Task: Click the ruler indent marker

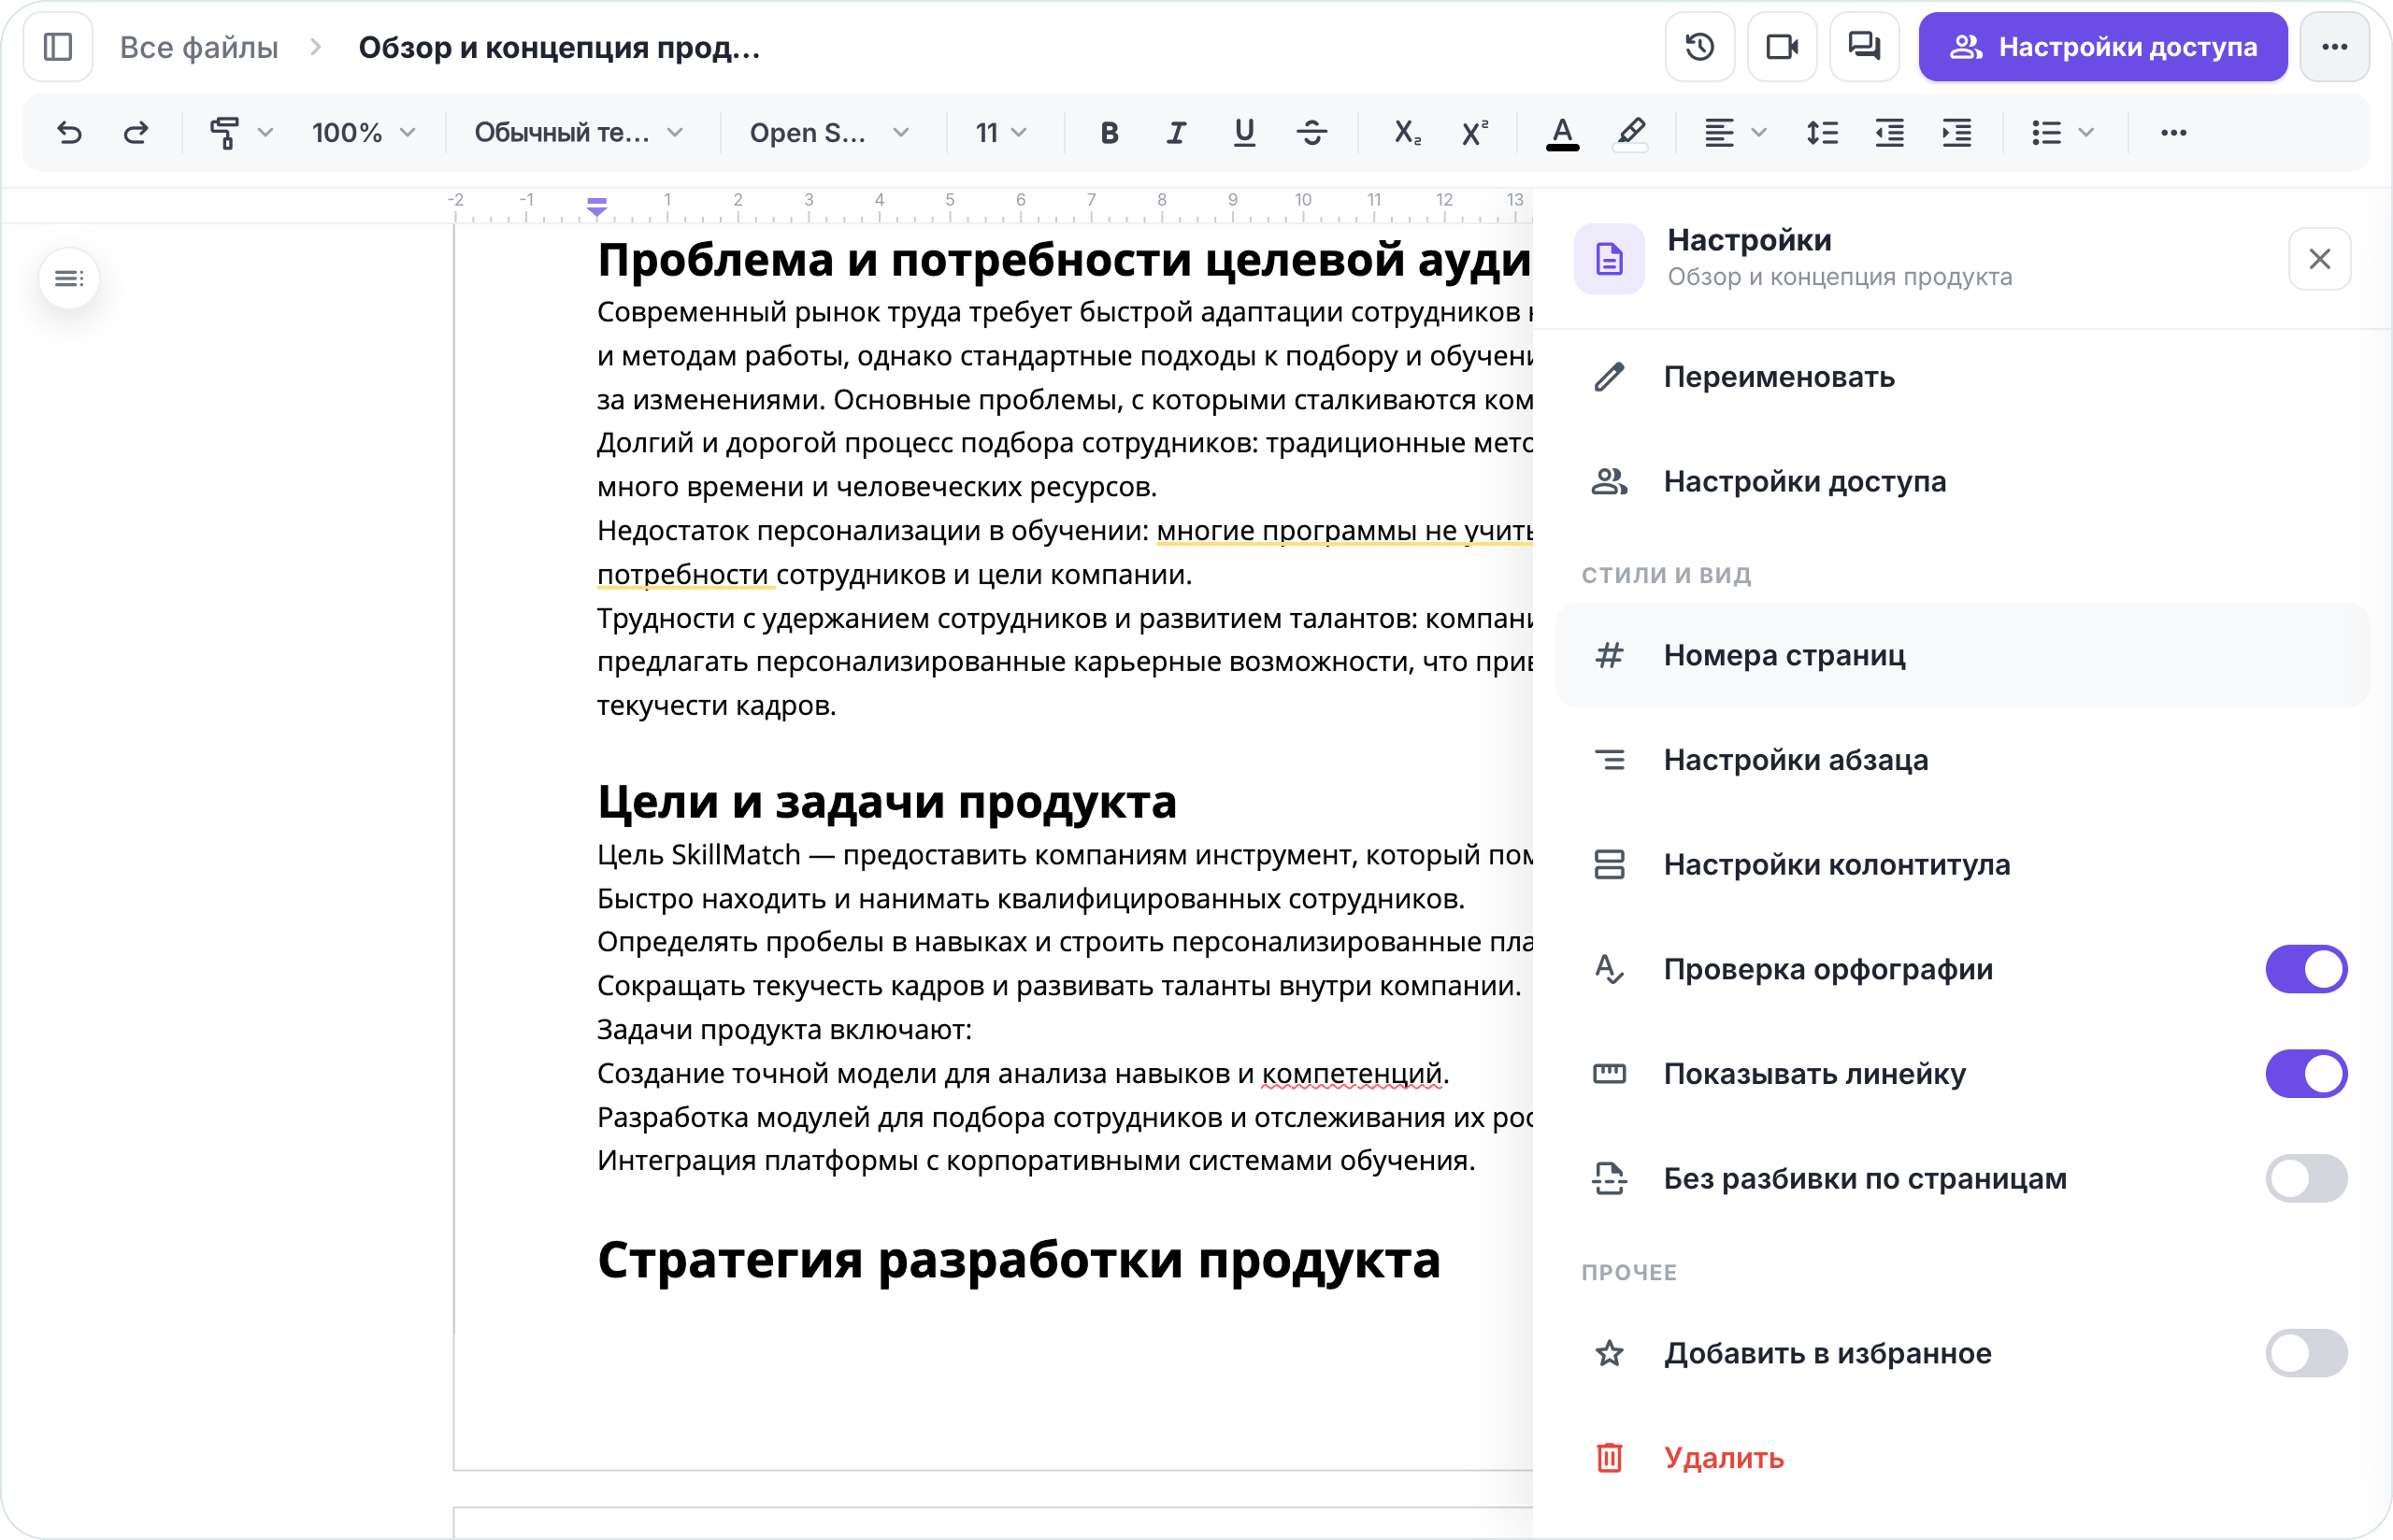Action: tap(597, 207)
